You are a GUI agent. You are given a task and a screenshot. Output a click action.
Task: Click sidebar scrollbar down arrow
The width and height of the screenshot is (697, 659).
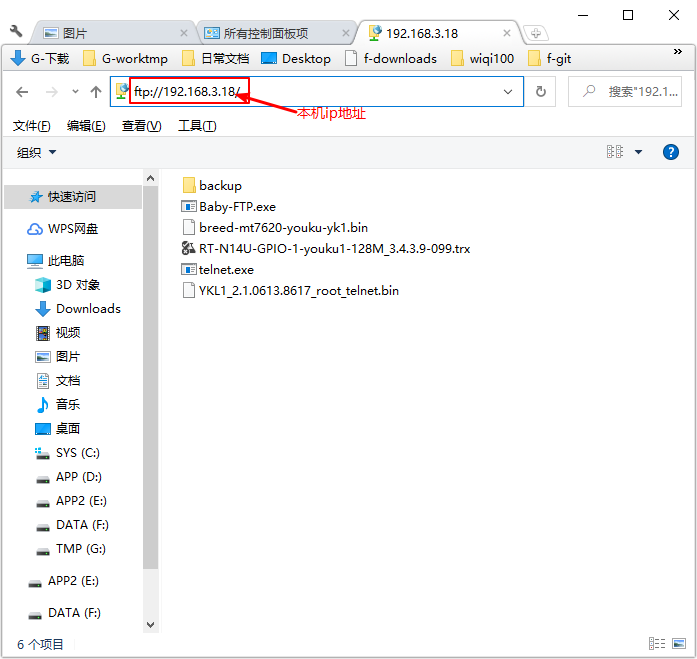coord(150,625)
